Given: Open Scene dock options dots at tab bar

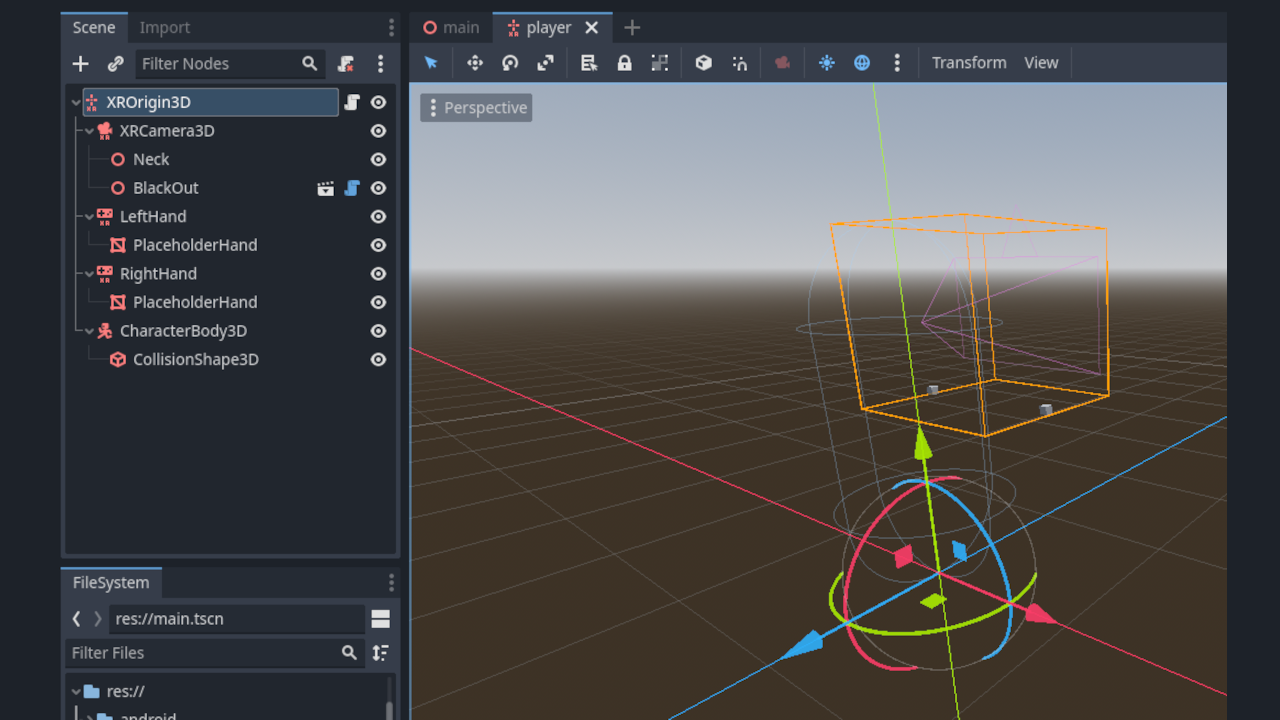Looking at the screenshot, I should tap(391, 27).
